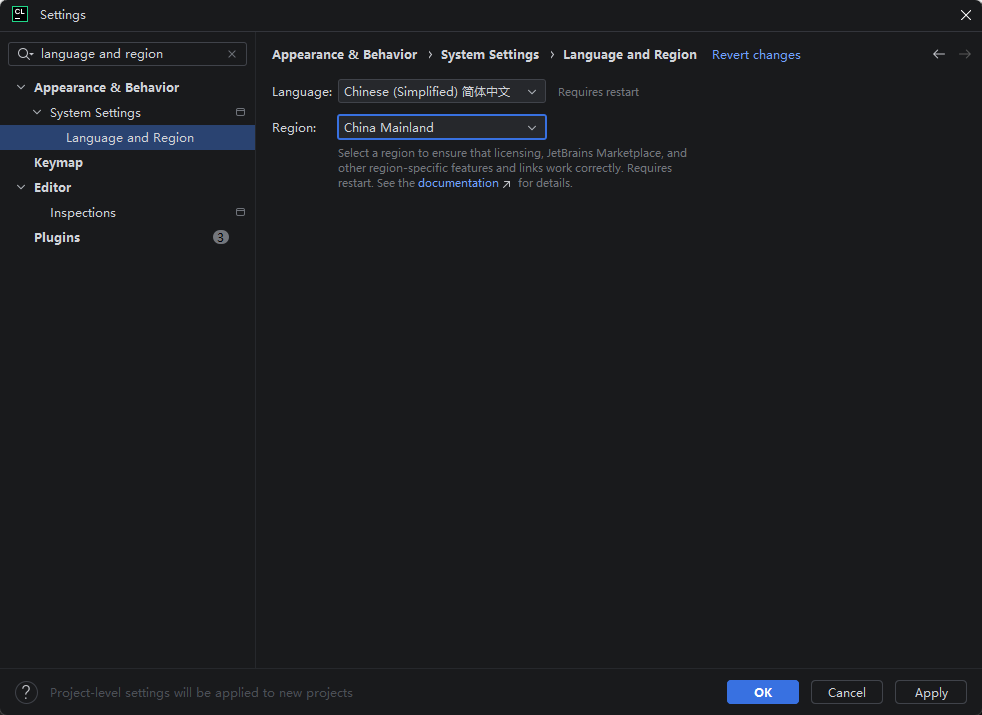Open the Region dropdown
This screenshot has width=982, height=715.
click(442, 127)
